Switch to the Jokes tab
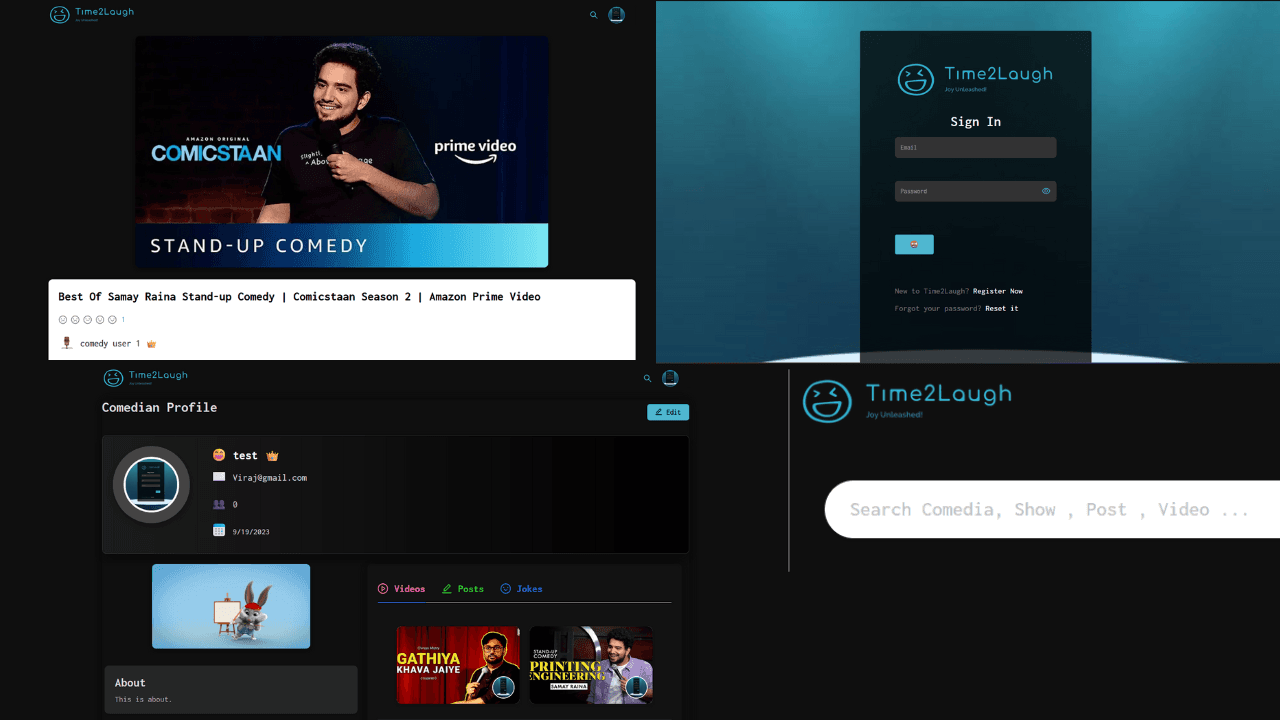Viewport: 1280px width, 720px height. tap(521, 589)
